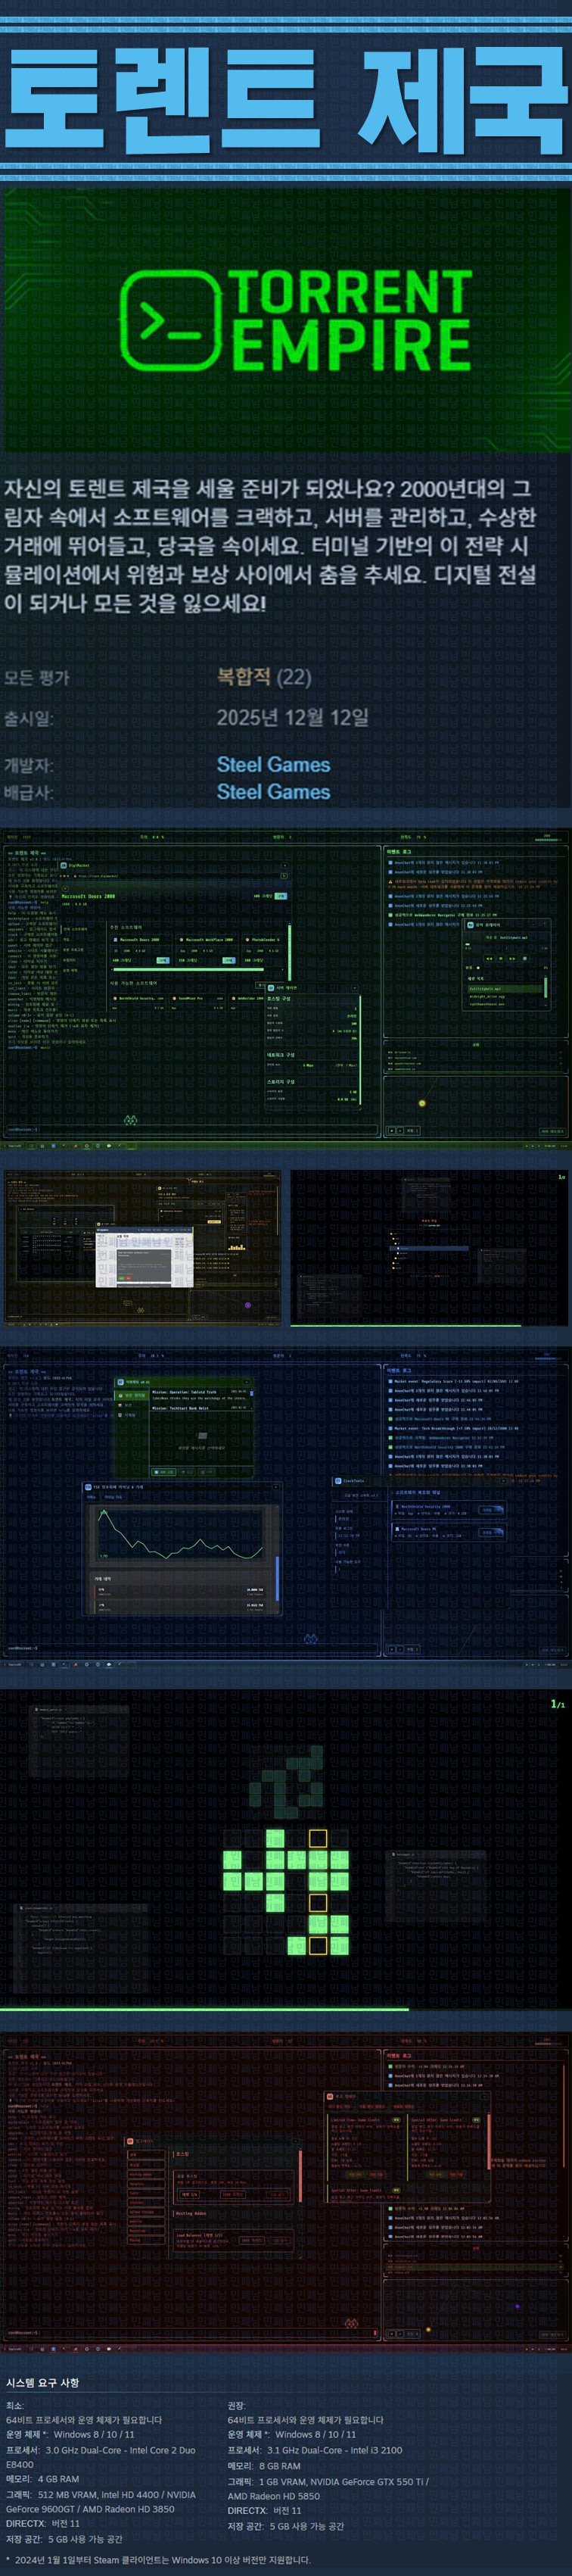572x2576 pixels.
Task: Click the top yellow-outlined square in puzzle grid
Action: coord(318,1838)
